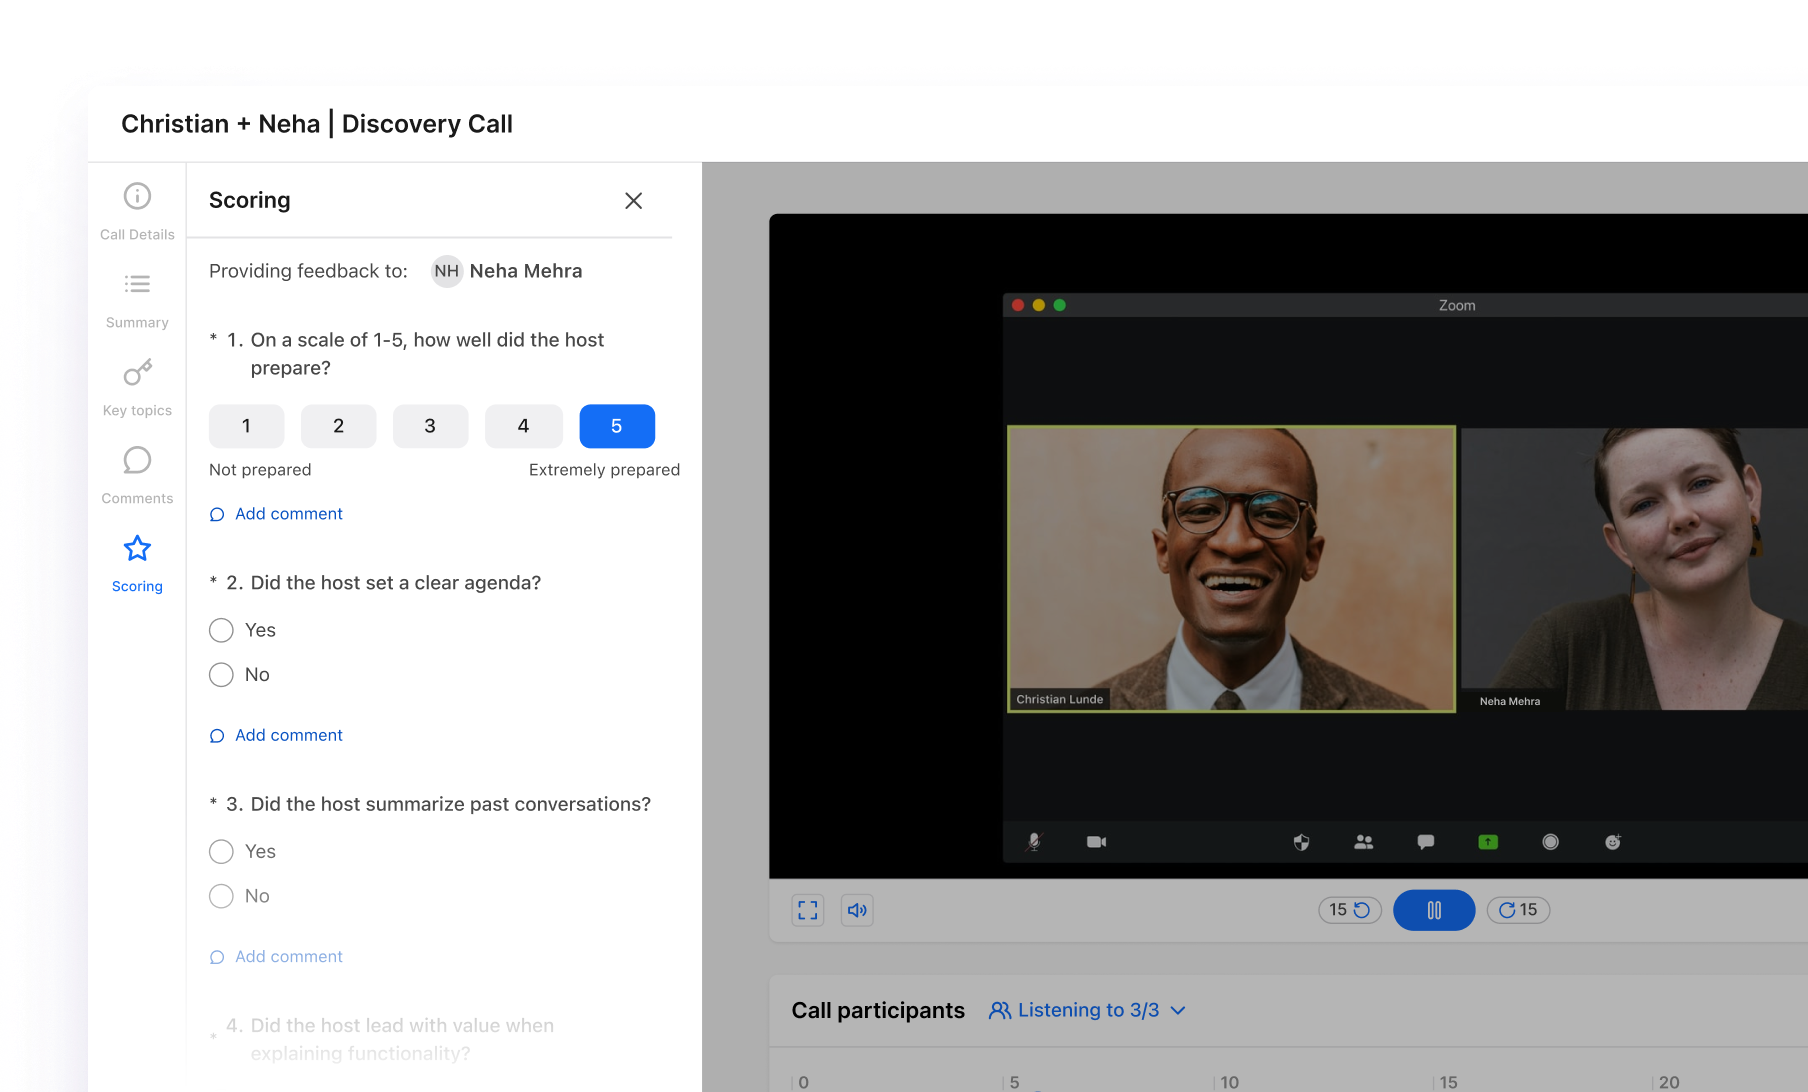This screenshot has width=1808, height=1092.
Task: Select No for clear agenda question
Action: coord(221,675)
